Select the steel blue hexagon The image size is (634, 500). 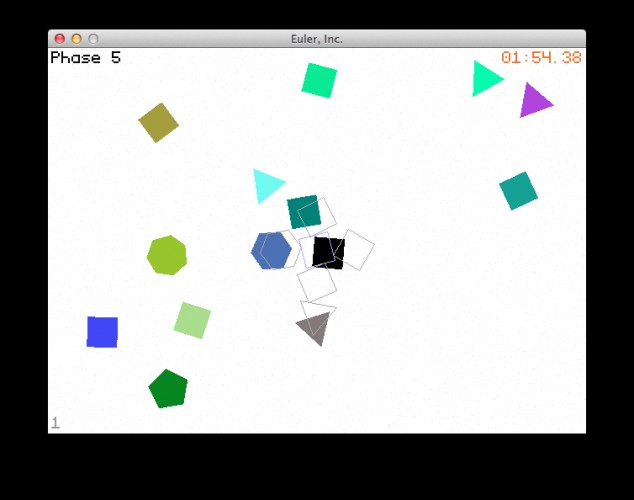[271, 251]
